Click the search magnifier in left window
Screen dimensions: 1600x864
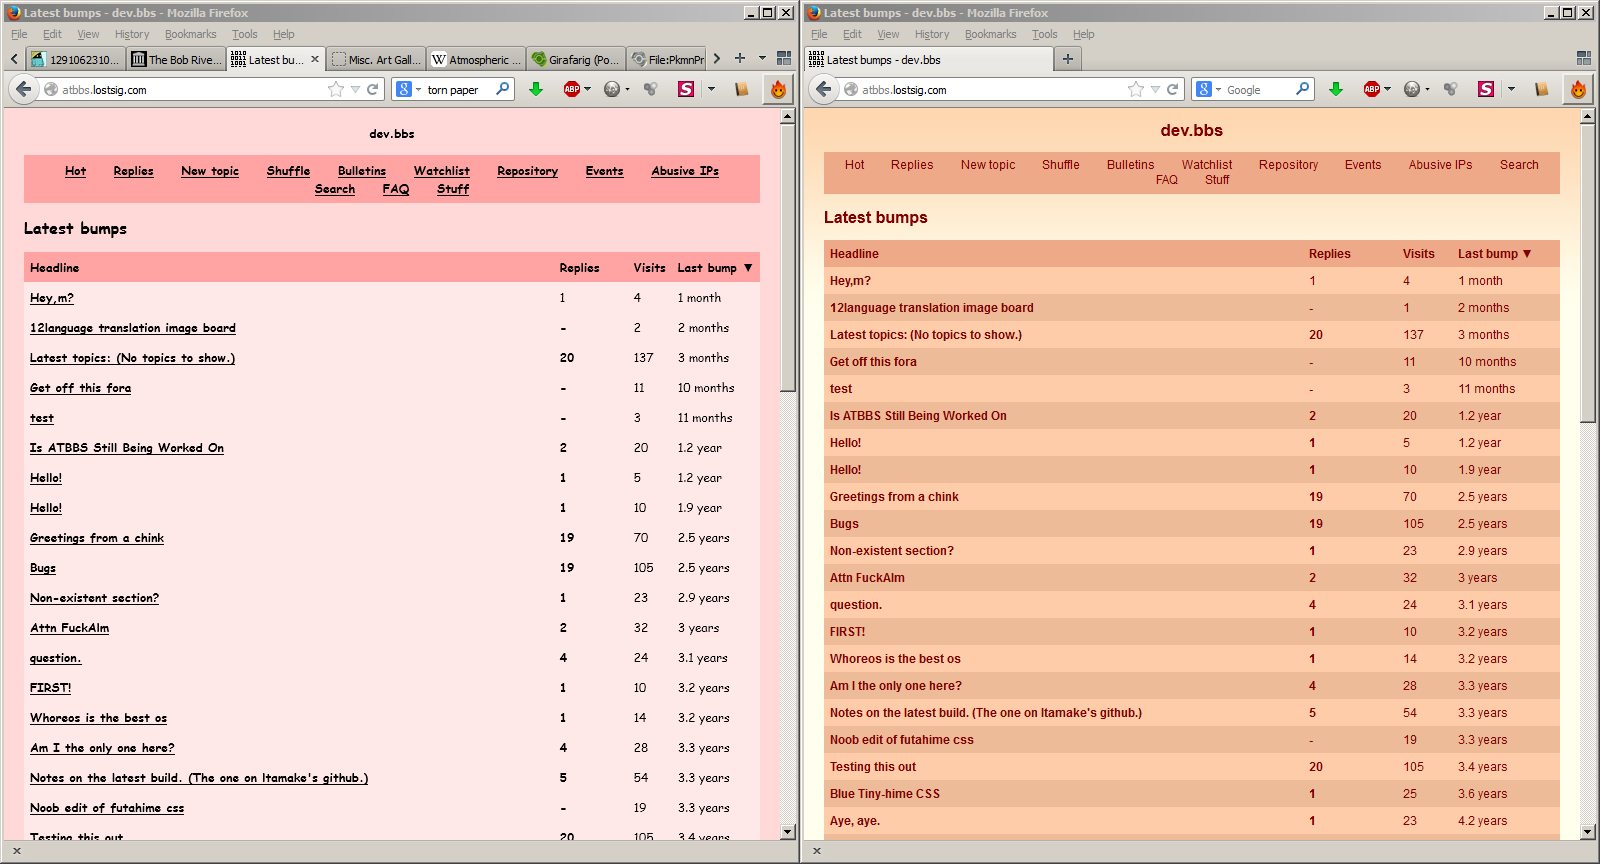point(502,89)
